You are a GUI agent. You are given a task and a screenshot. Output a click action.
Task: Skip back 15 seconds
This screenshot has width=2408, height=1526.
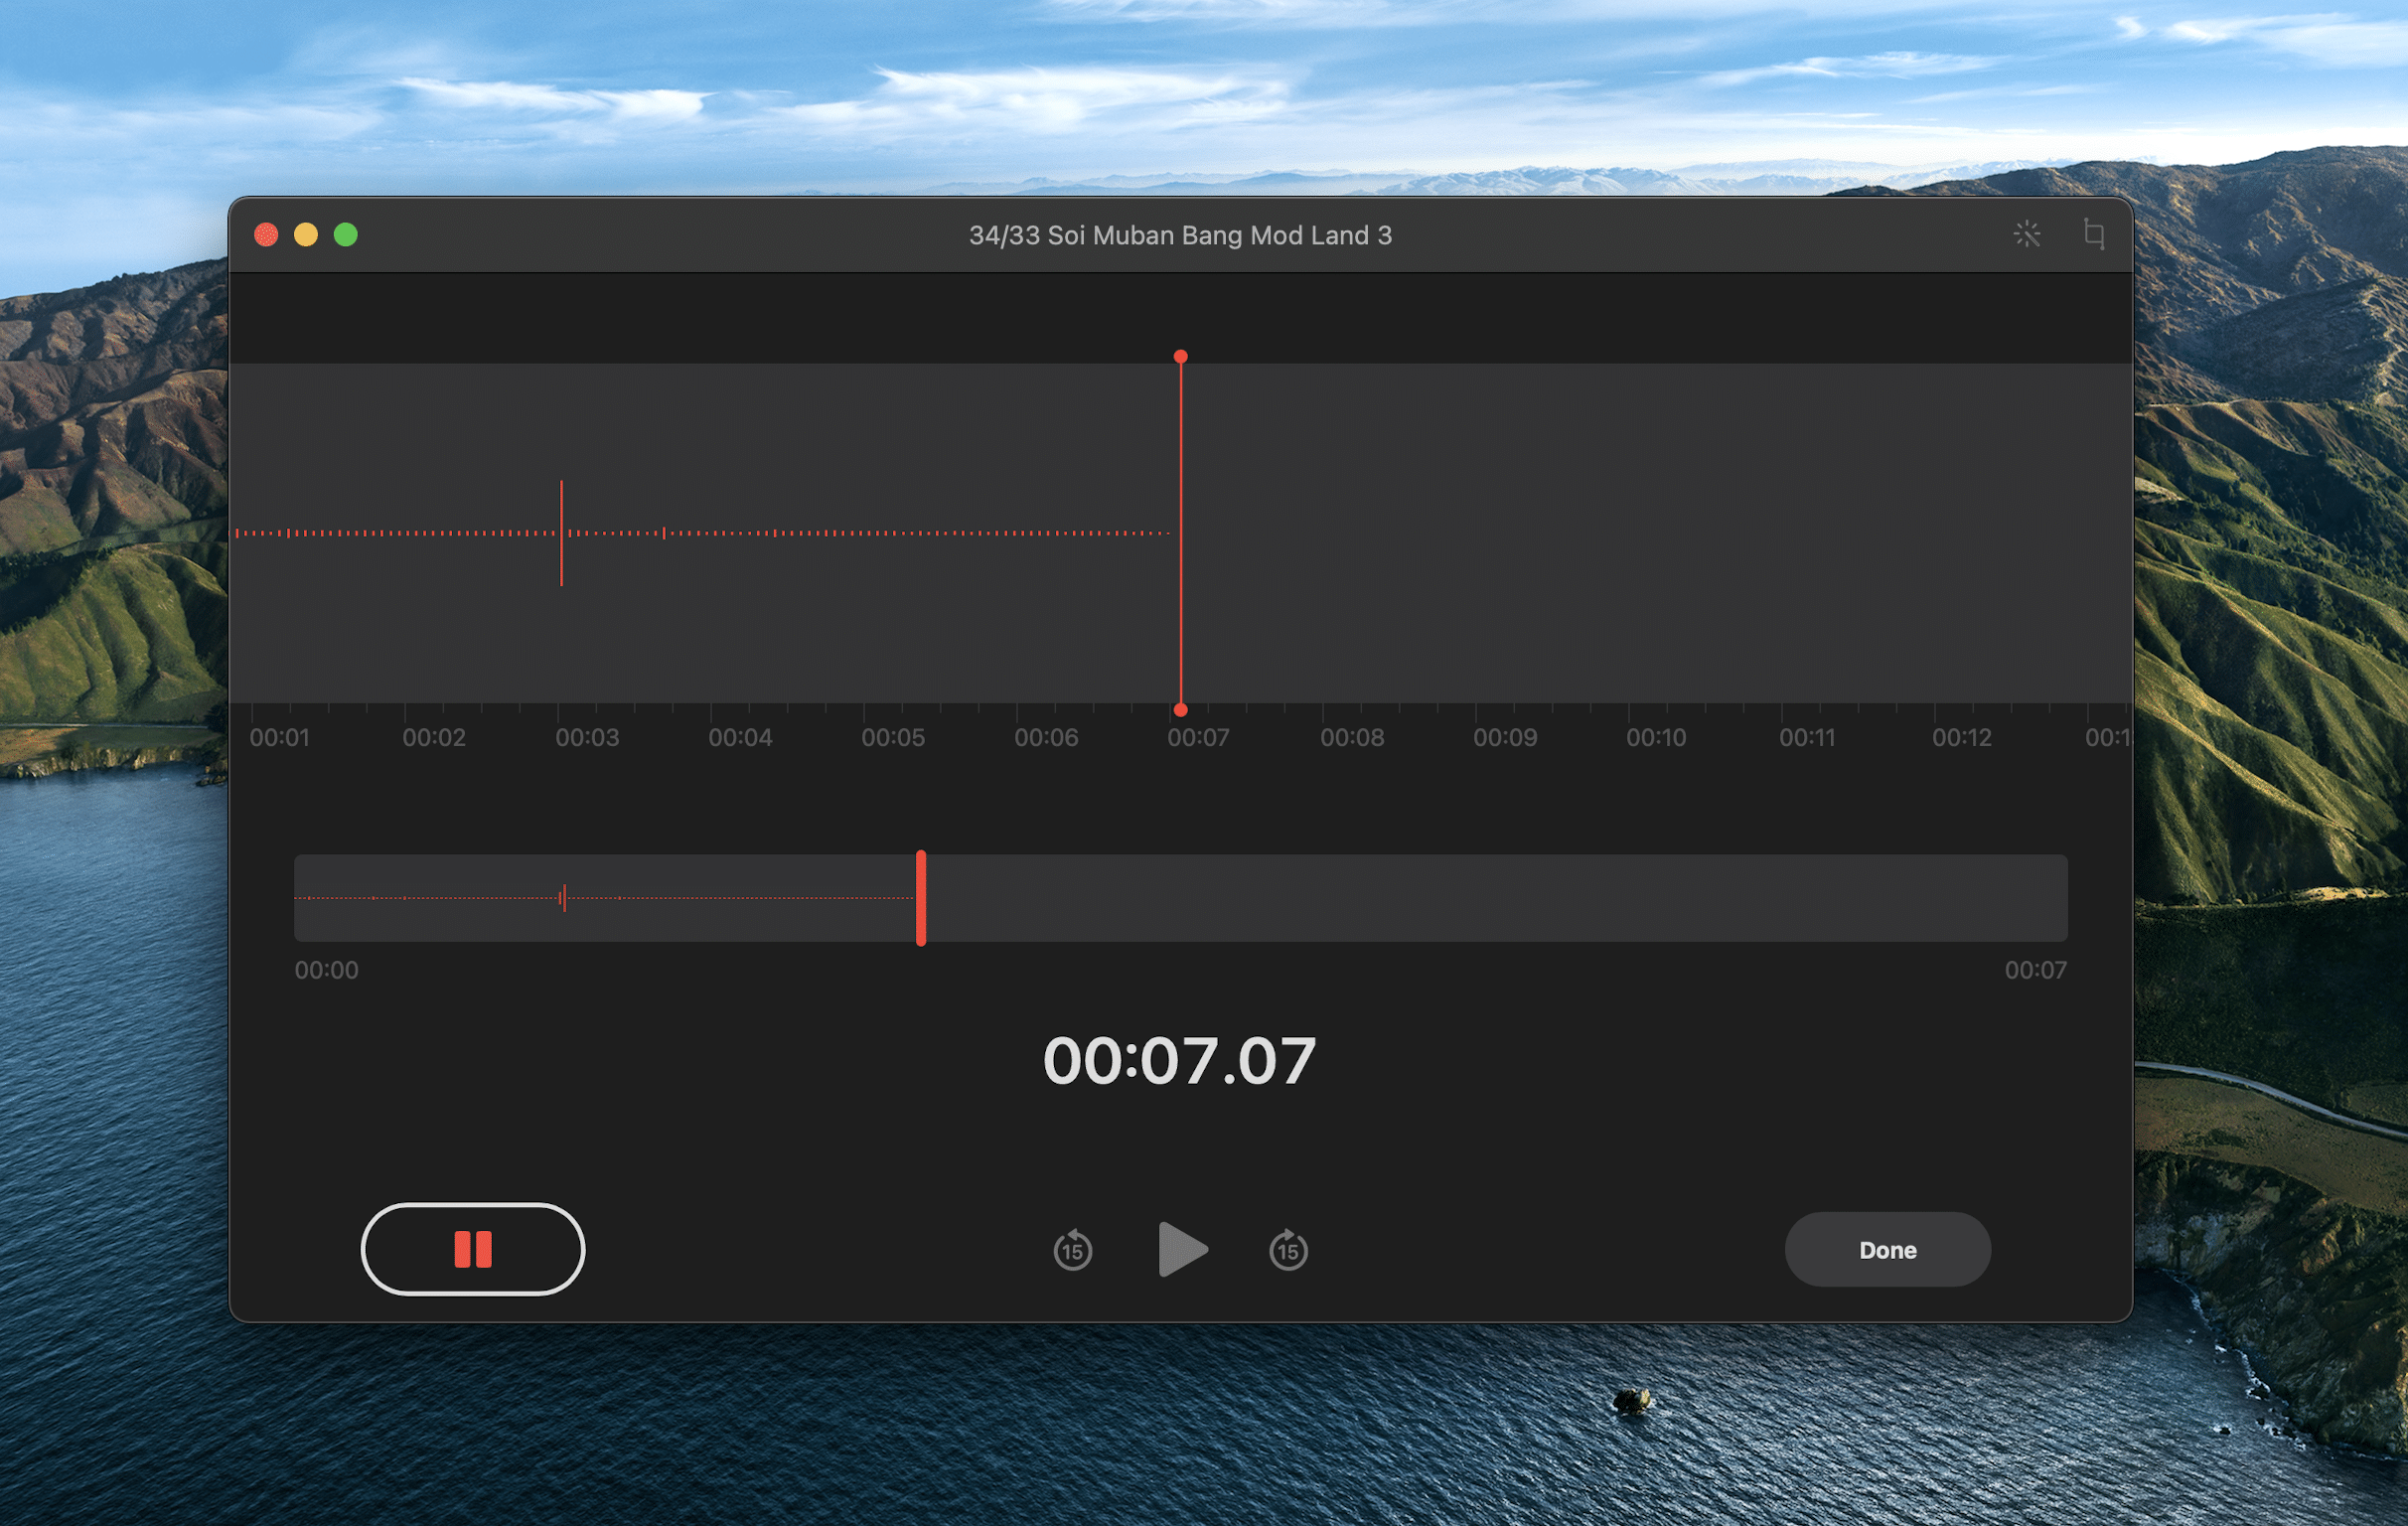coord(1072,1250)
